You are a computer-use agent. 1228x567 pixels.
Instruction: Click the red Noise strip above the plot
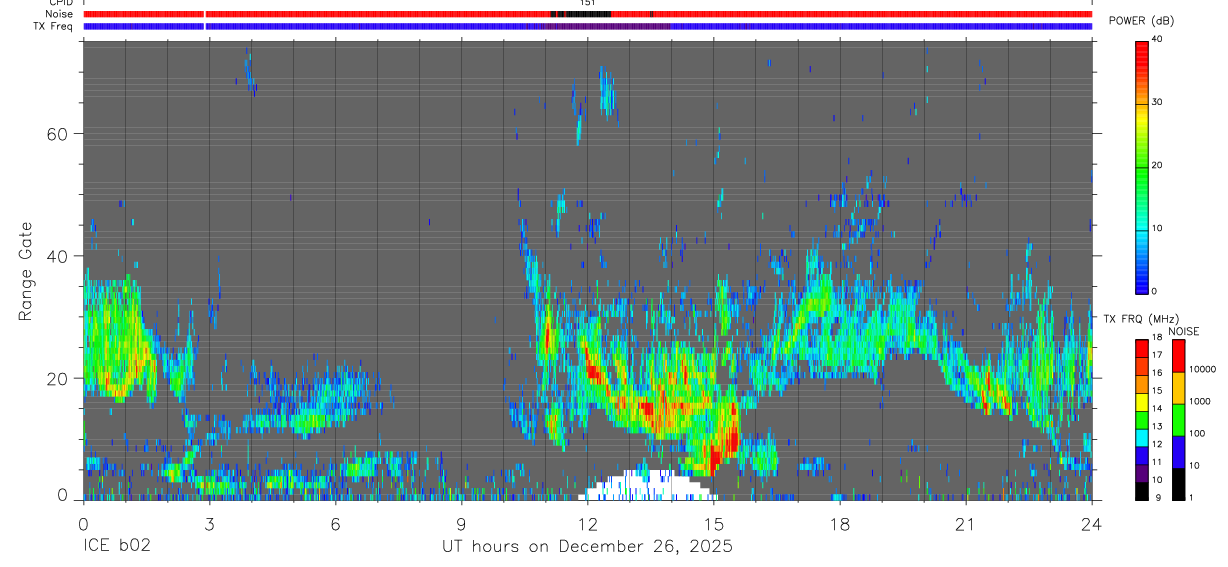click(x=587, y=14)
